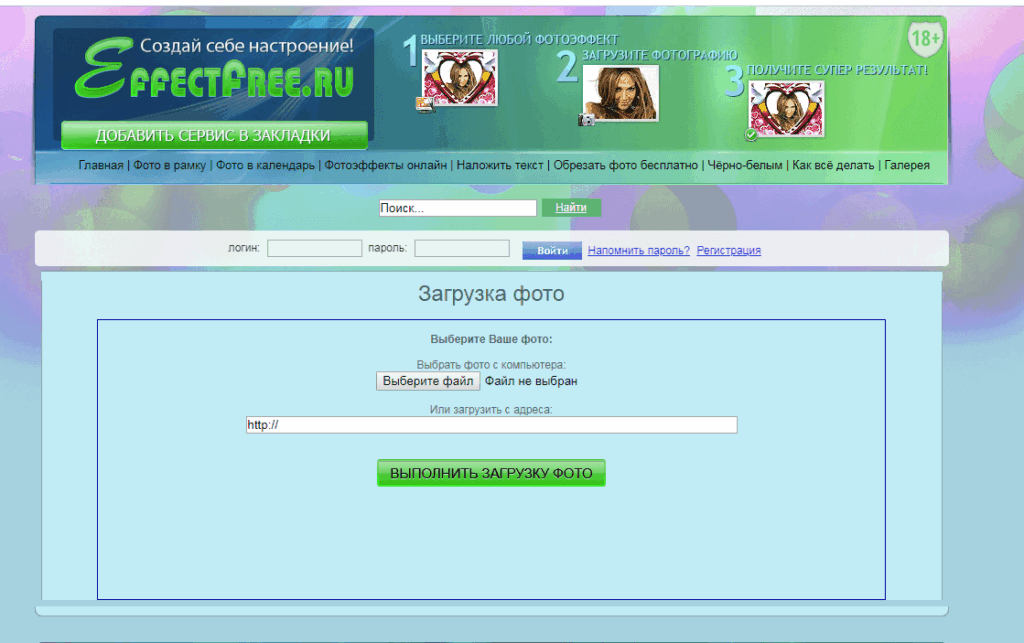The image size is (1024, 643).
Task: Click the green checkmark icon under step 3
Action: click(x=751, y=135)
